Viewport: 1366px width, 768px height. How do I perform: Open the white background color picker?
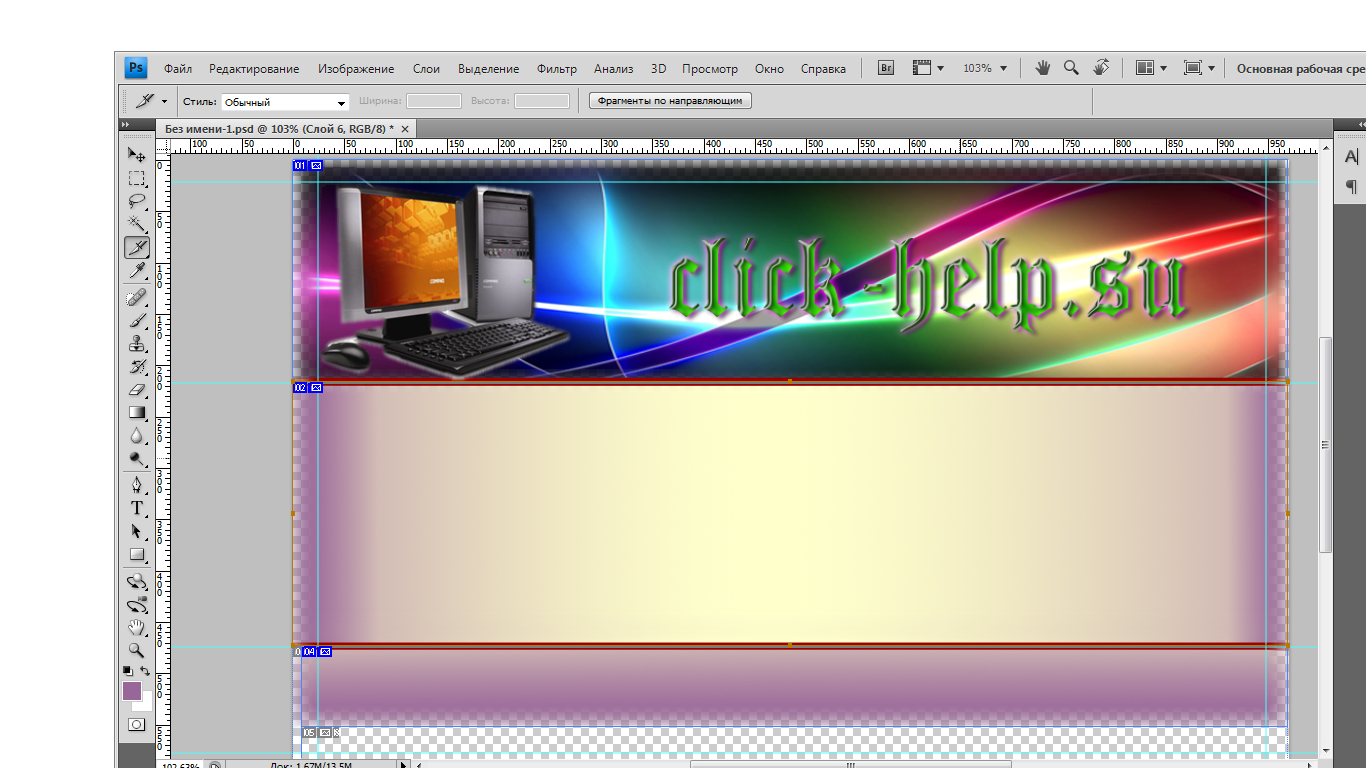146,704
